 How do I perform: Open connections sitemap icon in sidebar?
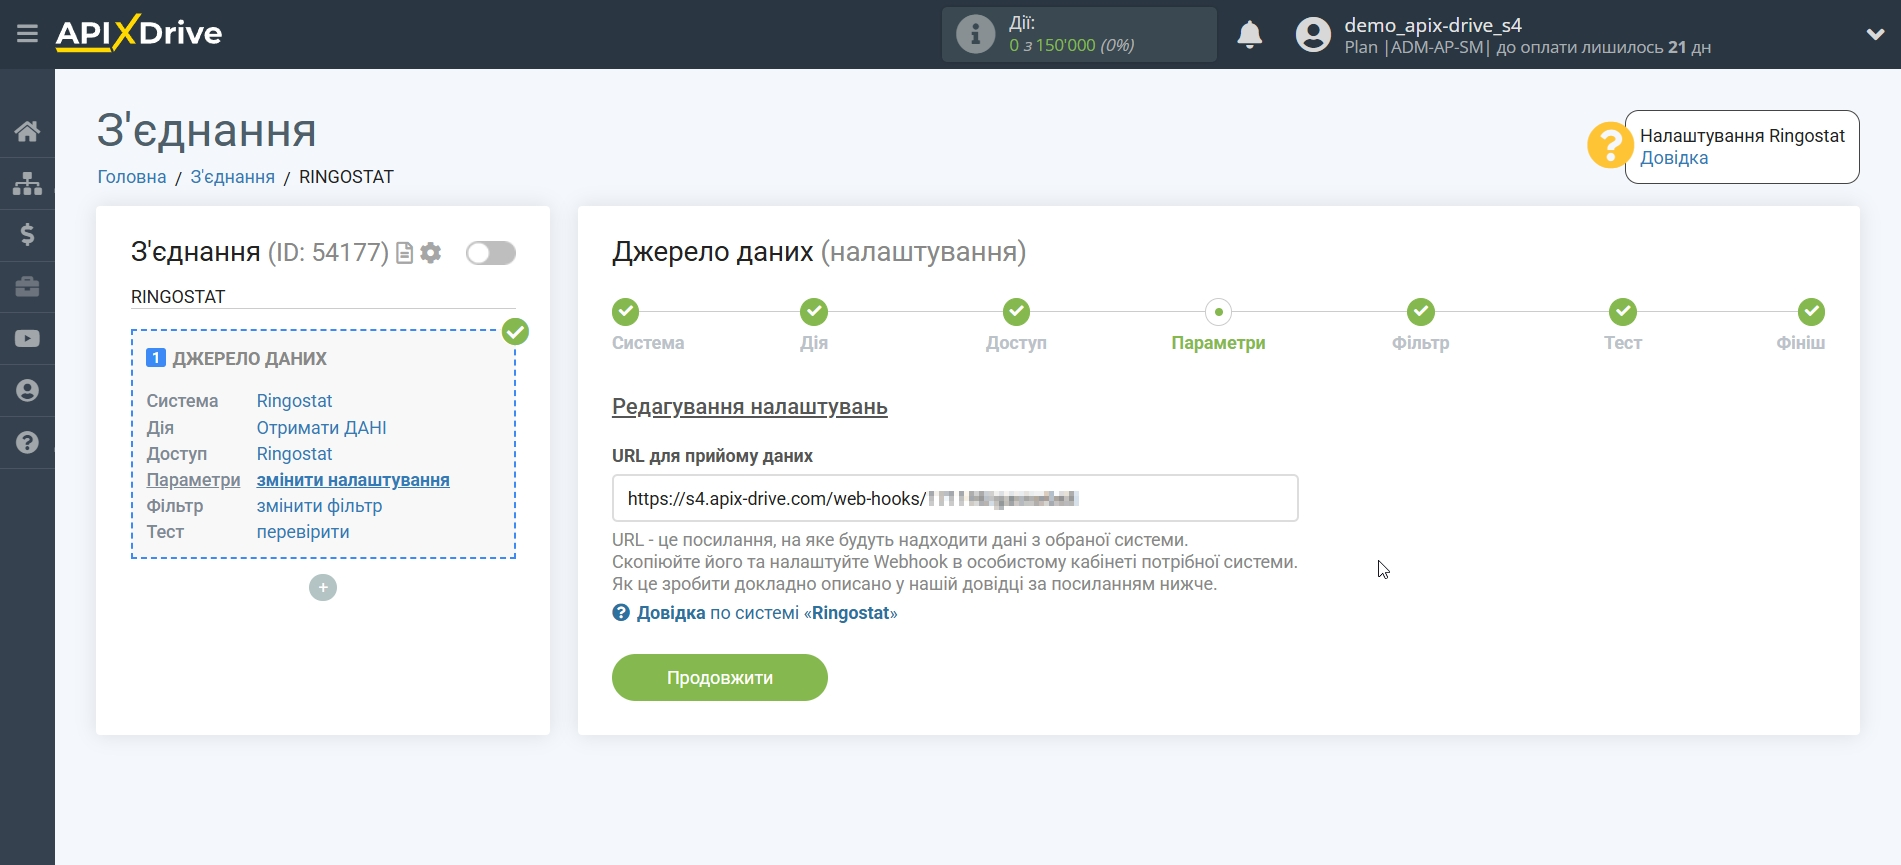pyautogui.click(x=27, y=183)
